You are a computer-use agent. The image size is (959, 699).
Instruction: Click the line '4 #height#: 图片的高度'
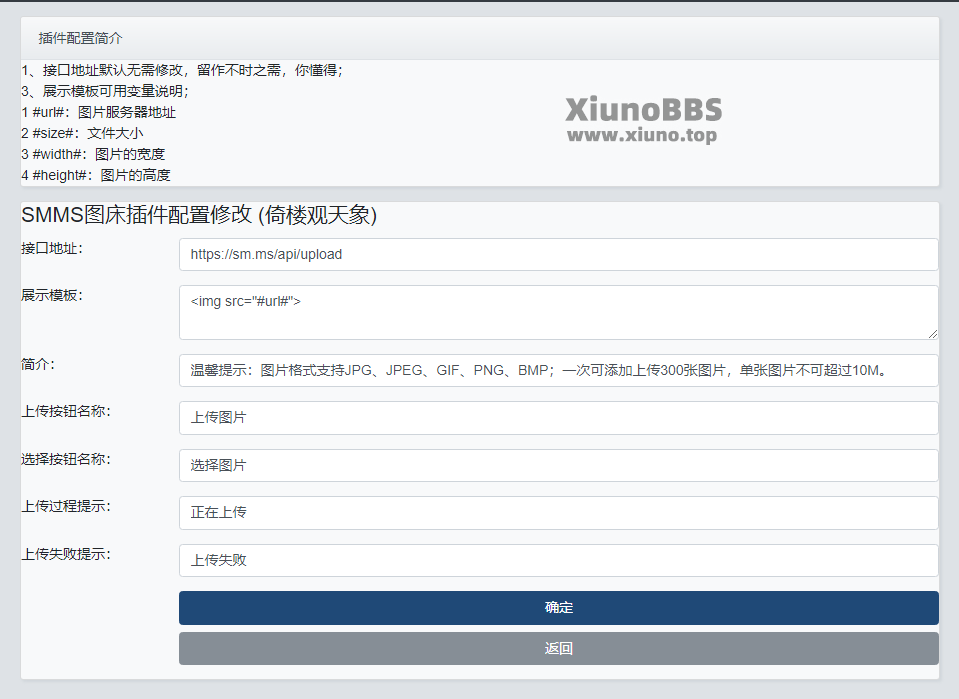(x=96, y=176)
